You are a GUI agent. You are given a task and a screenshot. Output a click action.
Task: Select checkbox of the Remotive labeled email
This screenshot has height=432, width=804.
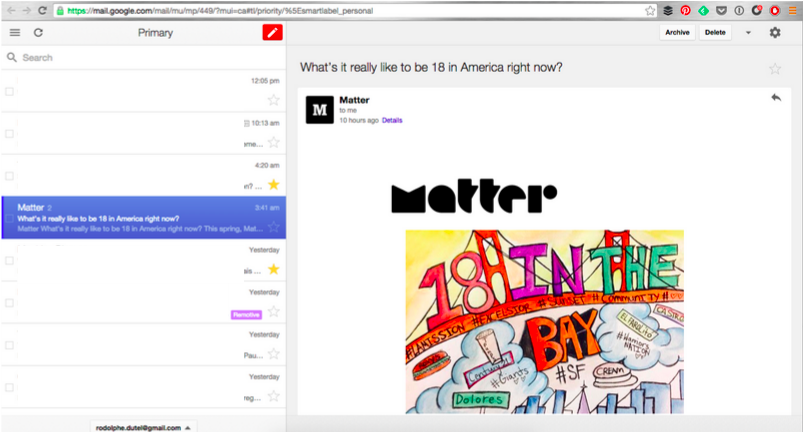(9, 303)
